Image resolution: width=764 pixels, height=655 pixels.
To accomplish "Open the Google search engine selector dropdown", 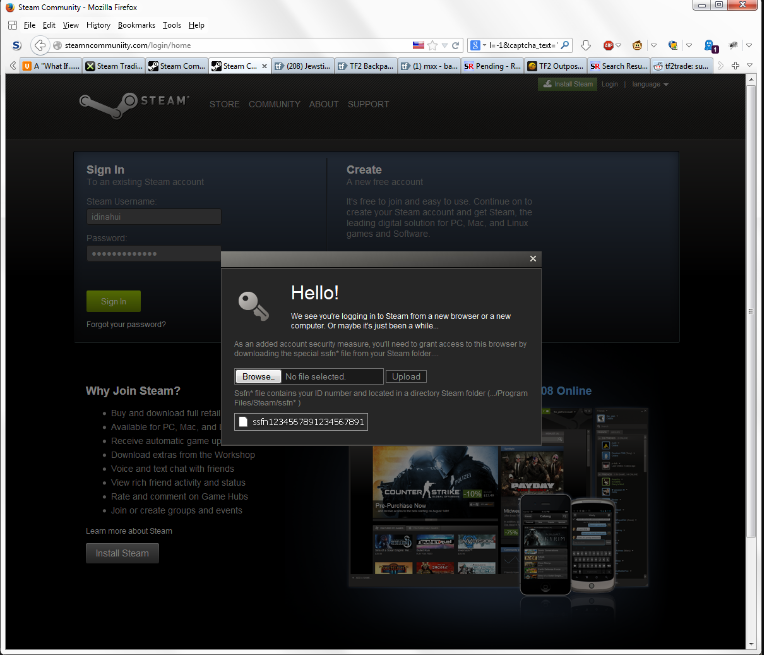I will (476, 46).
